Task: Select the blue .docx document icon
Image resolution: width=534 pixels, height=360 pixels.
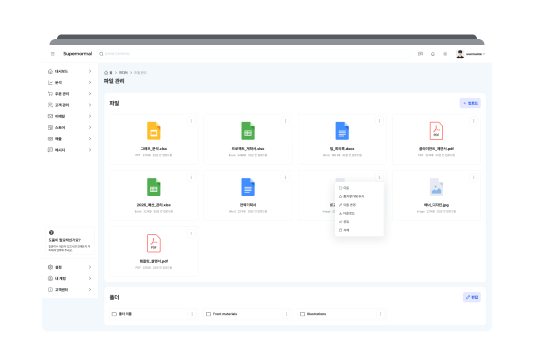Action: point(342,131)
